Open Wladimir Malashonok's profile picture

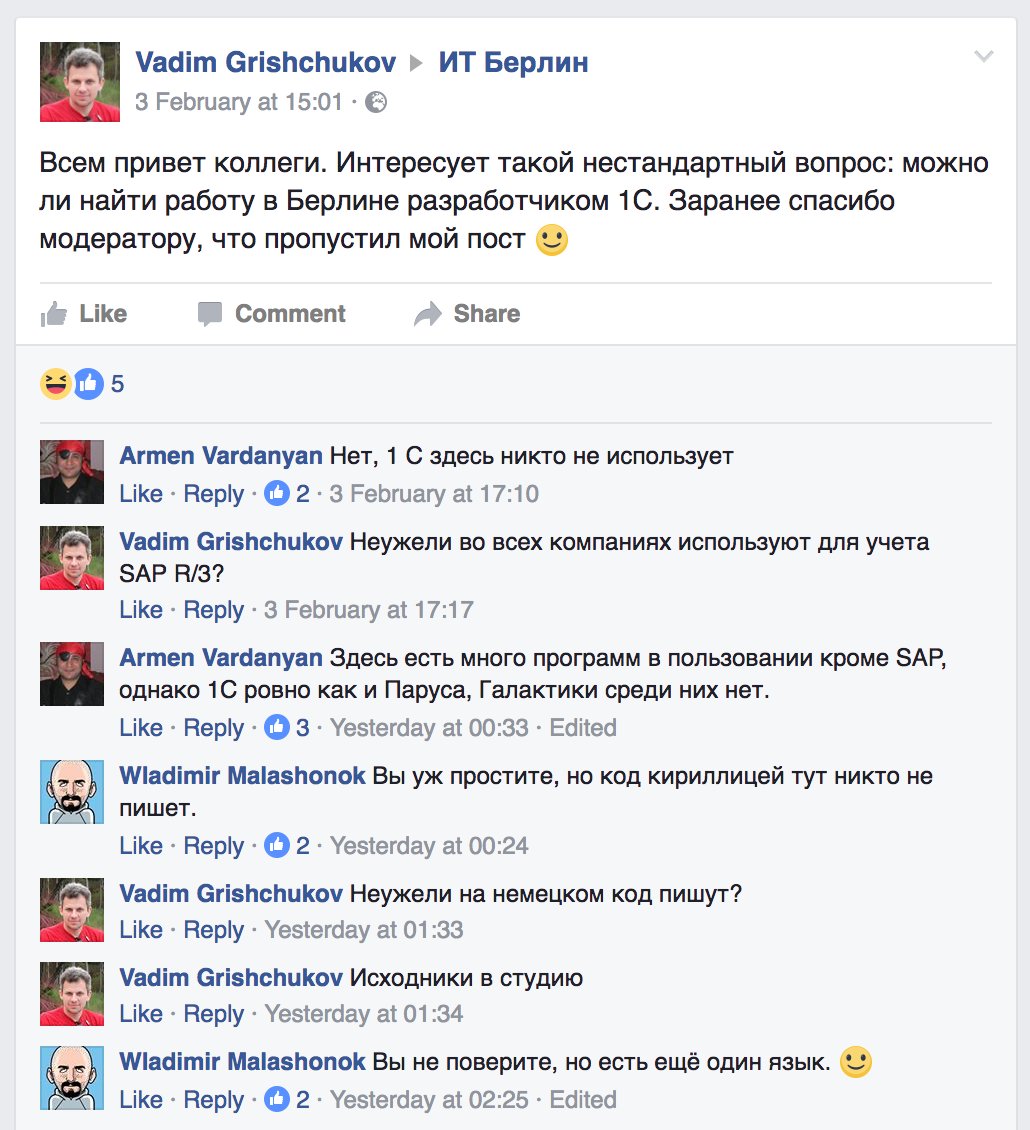click(71, 791)
